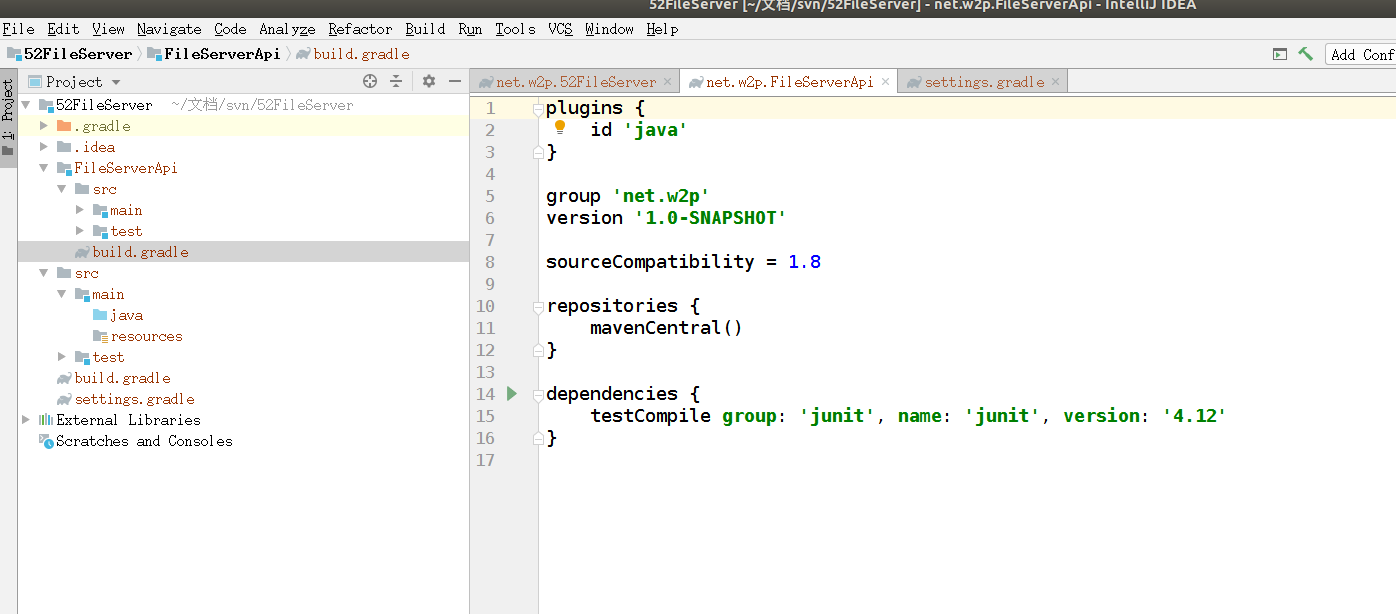
Task: Run dependencies via green gutter arrow on line 14
Action: [511, 394]
